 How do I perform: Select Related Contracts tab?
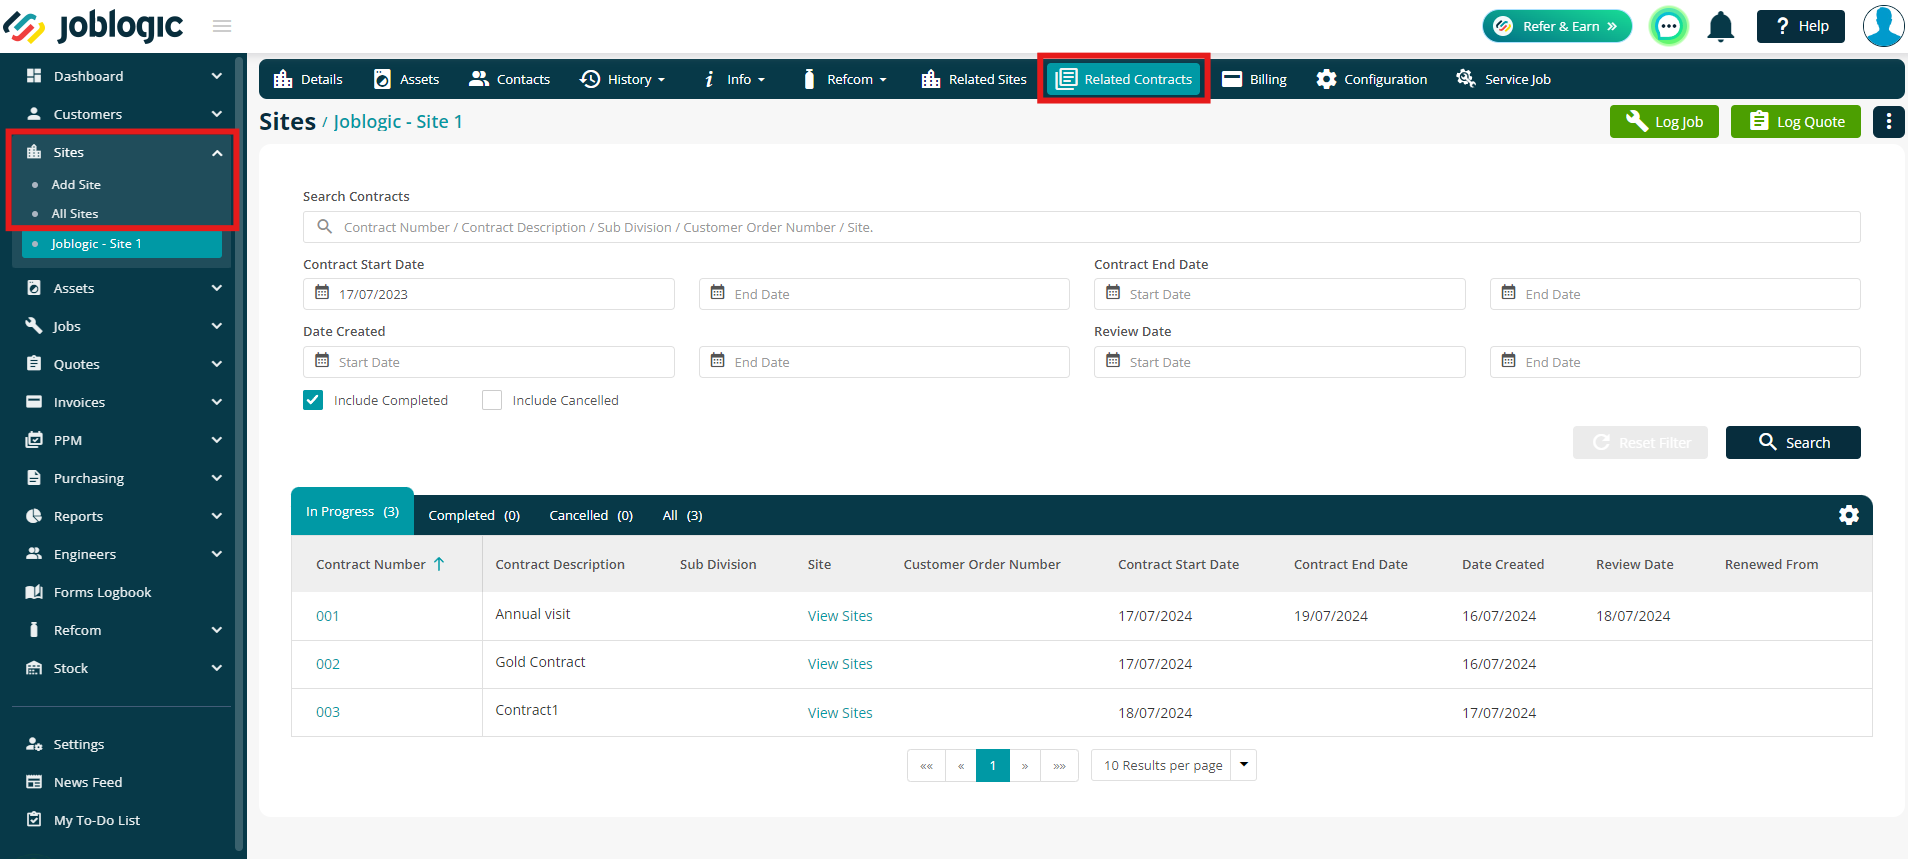(x=1124, y=79)
